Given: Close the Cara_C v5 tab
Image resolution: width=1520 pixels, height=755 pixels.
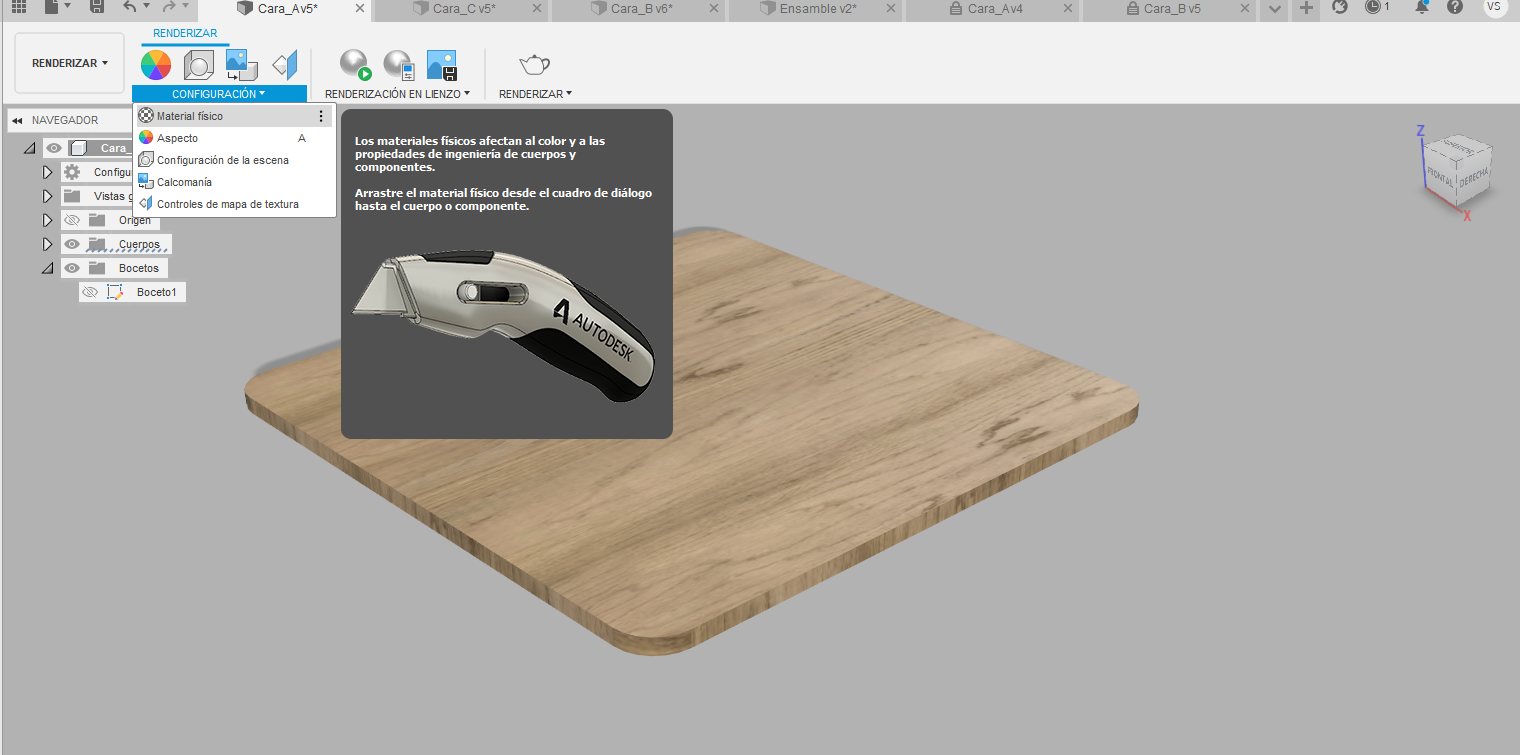Looking at the screenshot, I should pos(536,8).
